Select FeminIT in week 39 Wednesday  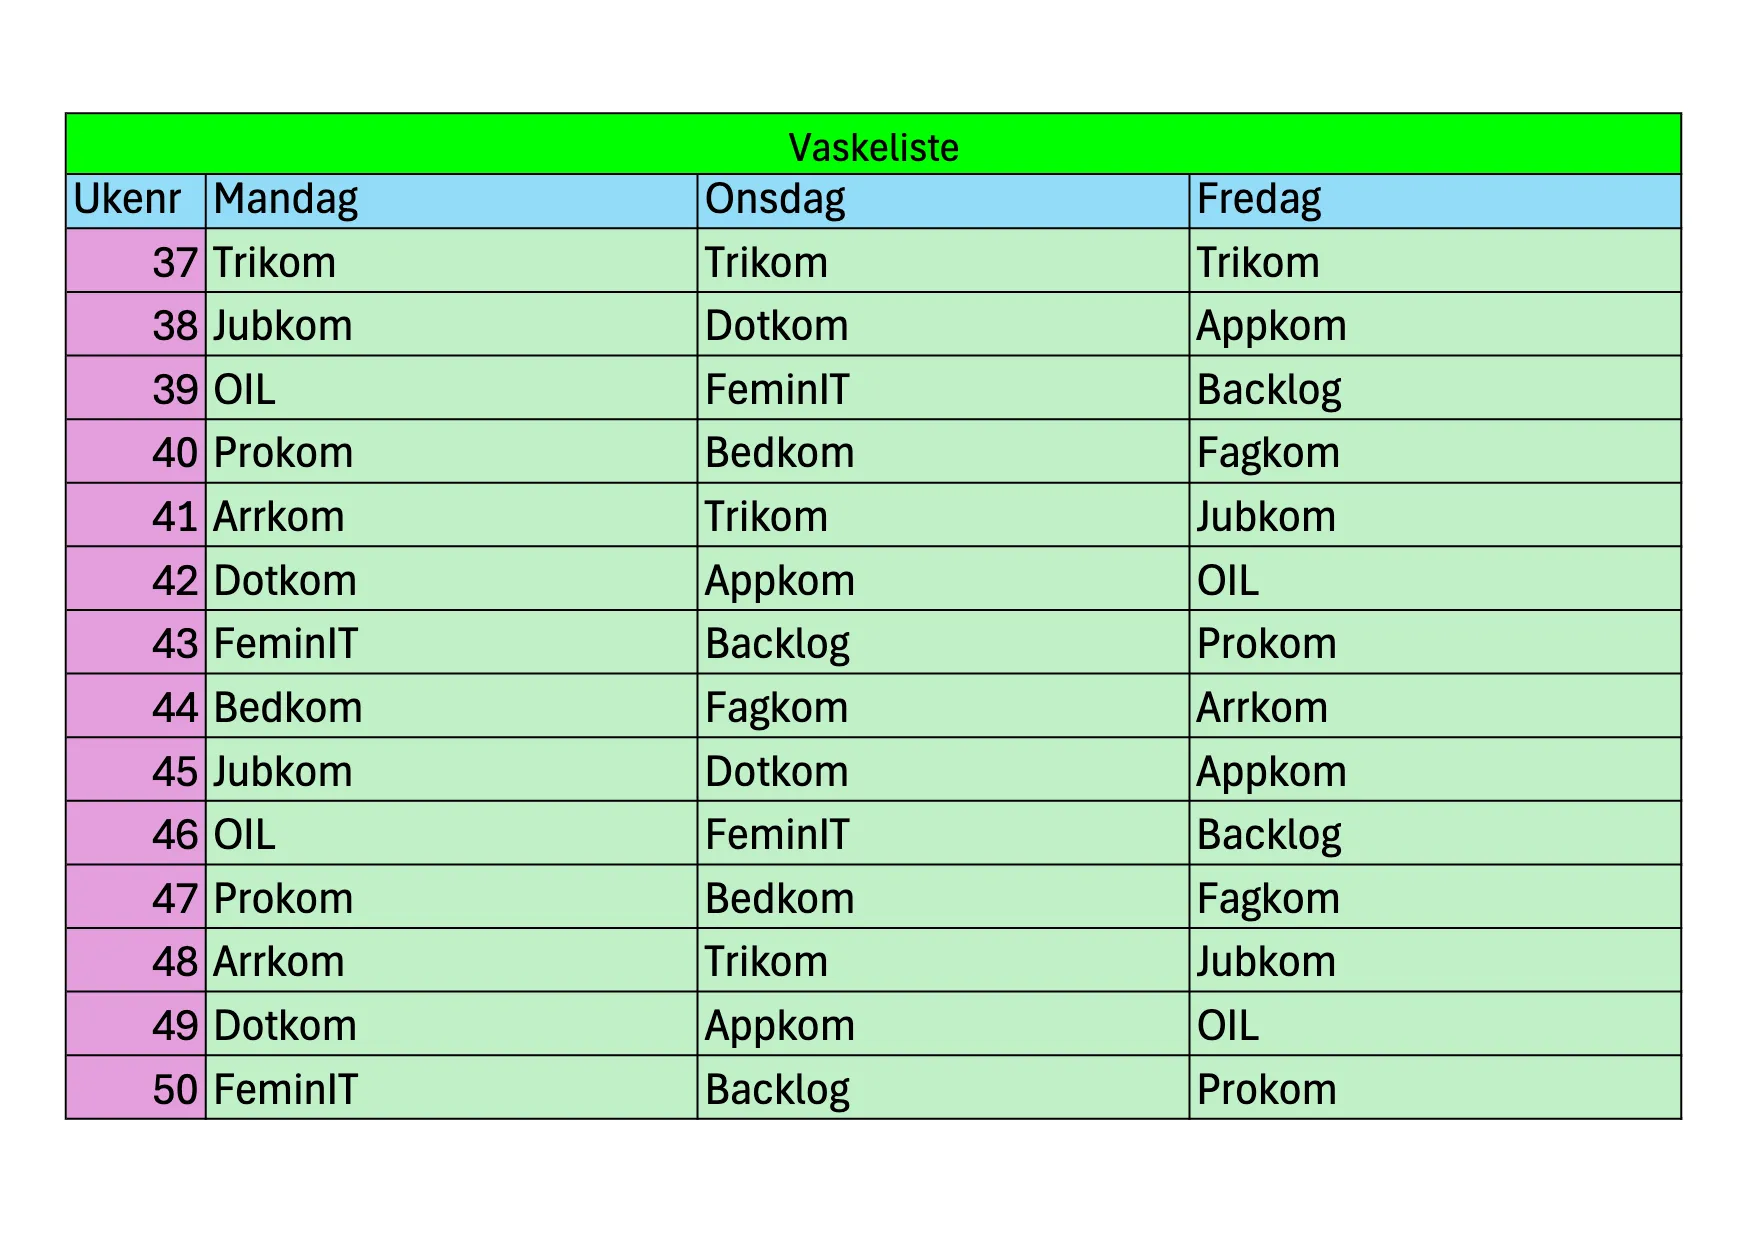pos(777,390)
